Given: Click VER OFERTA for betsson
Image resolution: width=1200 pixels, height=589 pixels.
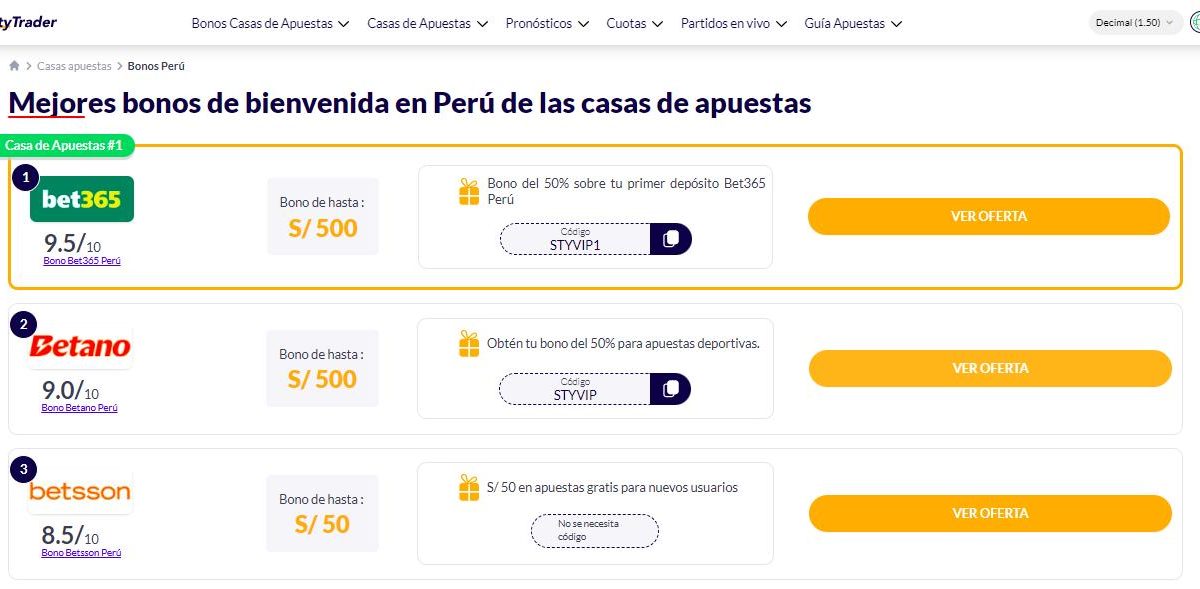Looking at the screenshot, I should 990,513.
